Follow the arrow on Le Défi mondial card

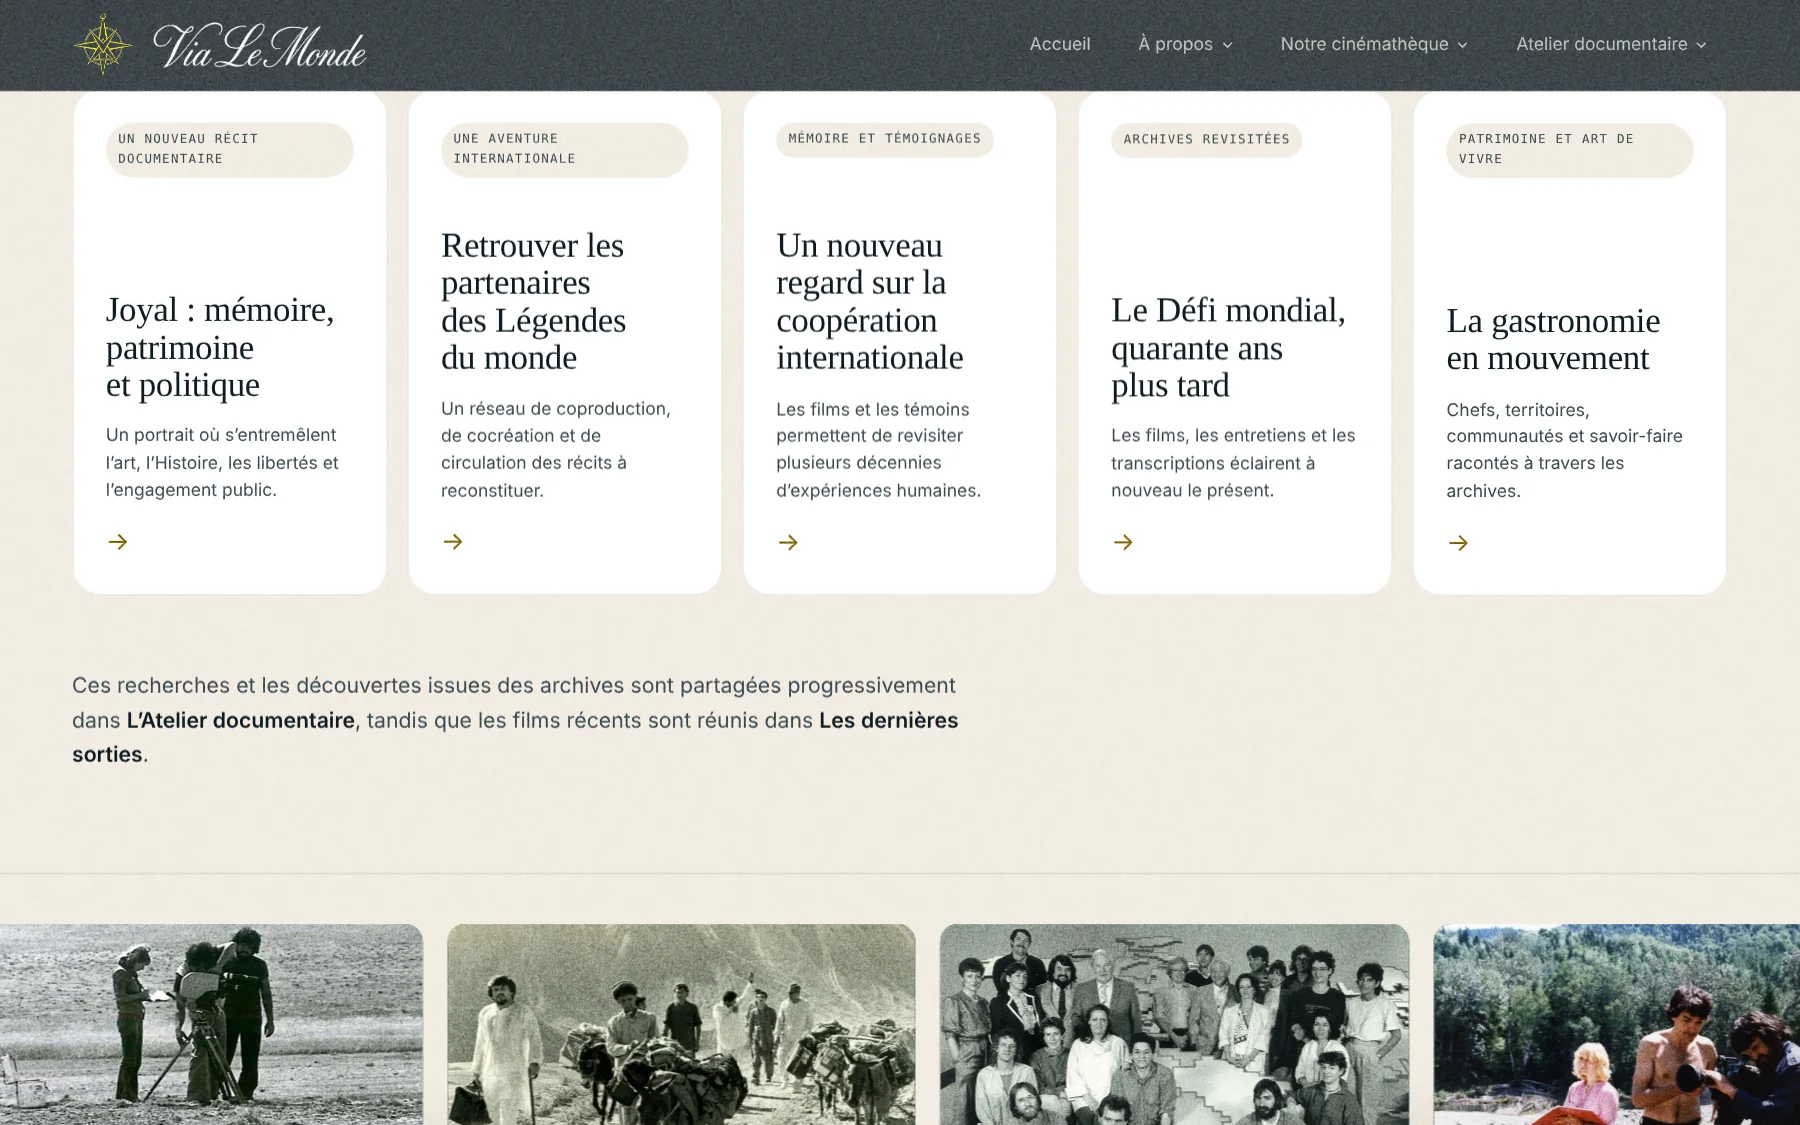coord(1123,542)
